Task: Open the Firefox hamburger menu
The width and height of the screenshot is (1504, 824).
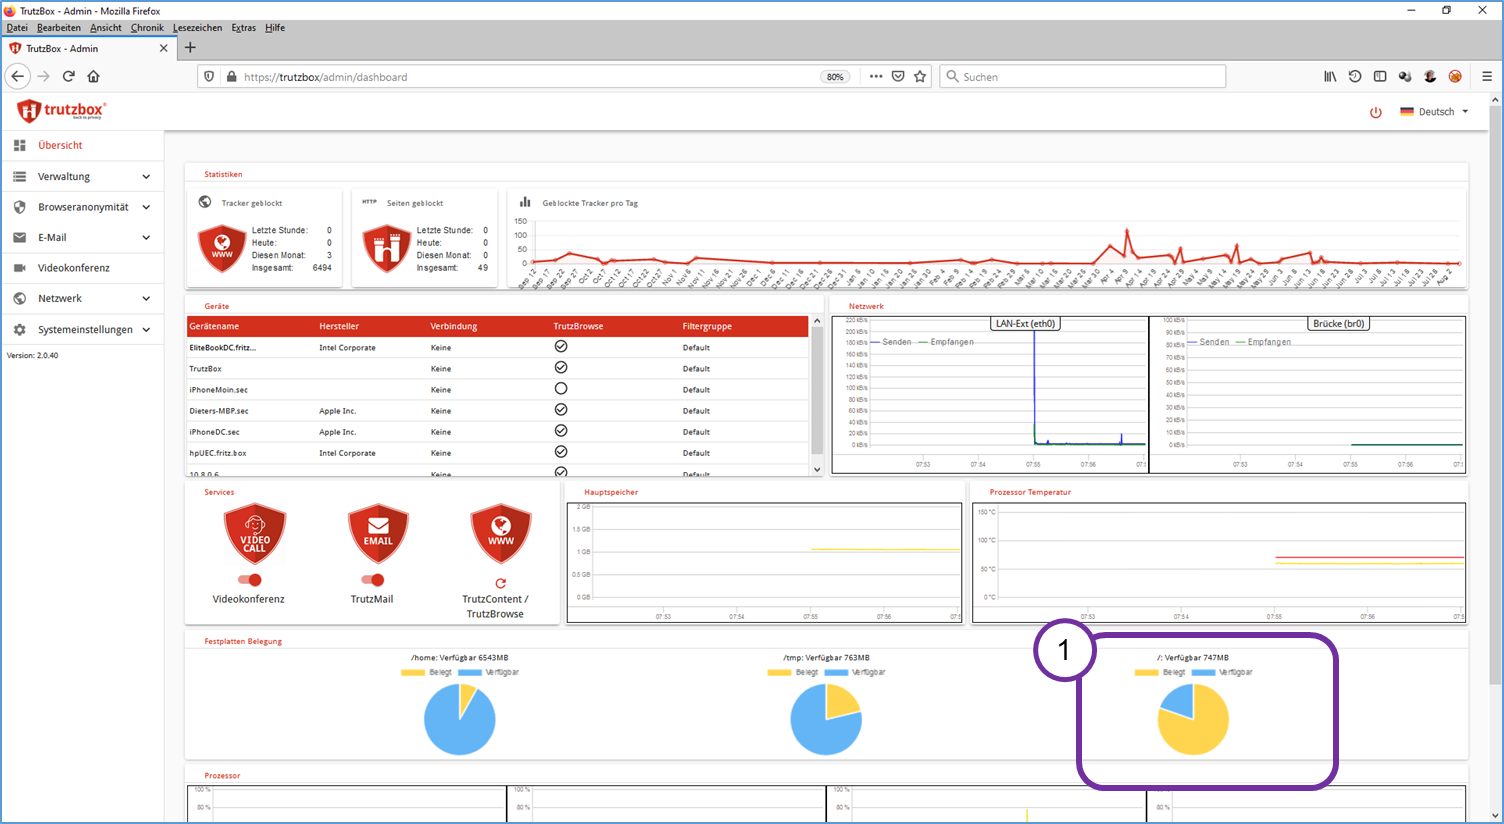Action: tap(1487, 76)
